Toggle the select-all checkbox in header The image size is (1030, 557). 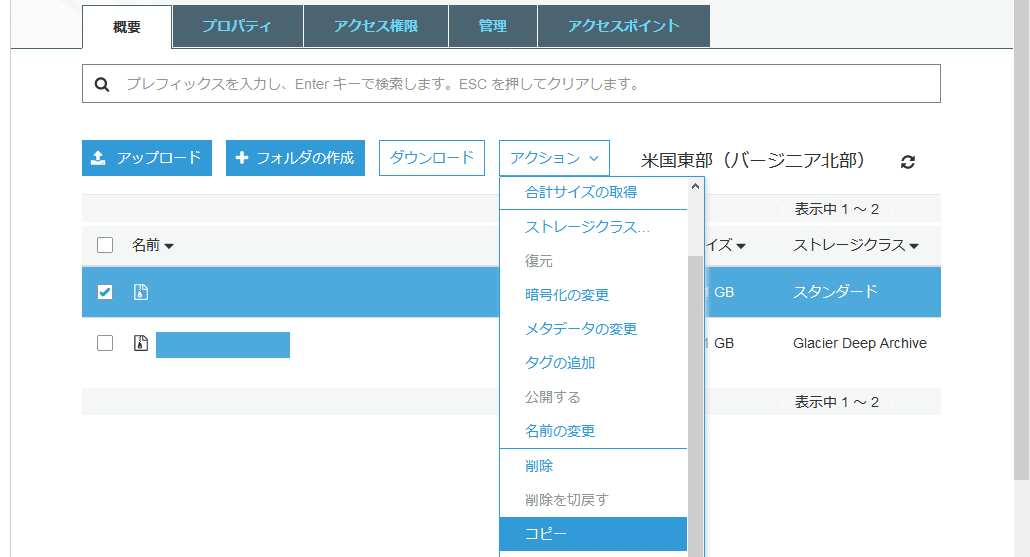click(105, 245)
